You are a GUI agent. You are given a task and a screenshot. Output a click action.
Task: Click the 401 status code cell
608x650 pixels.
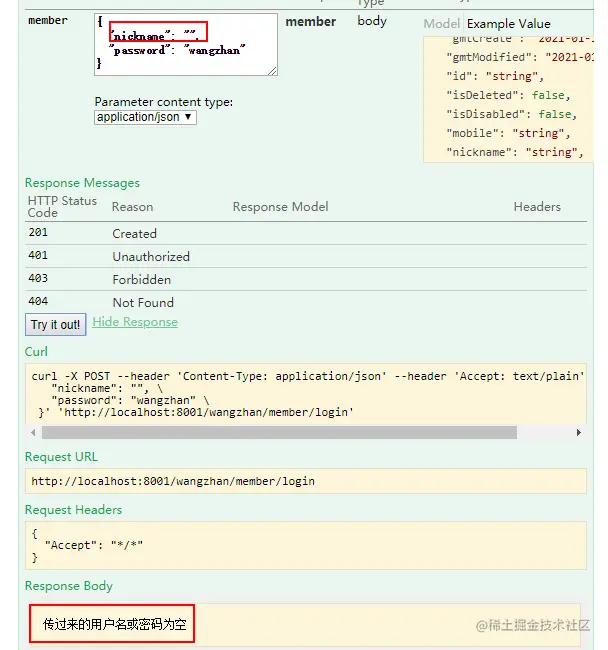[x=38, y=255]
